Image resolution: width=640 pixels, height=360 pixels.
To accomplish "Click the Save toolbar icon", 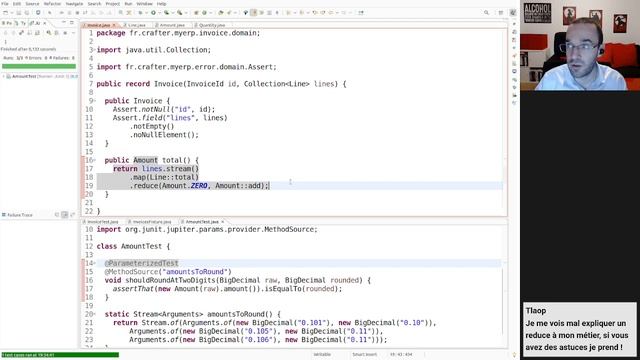I will 19,13.
